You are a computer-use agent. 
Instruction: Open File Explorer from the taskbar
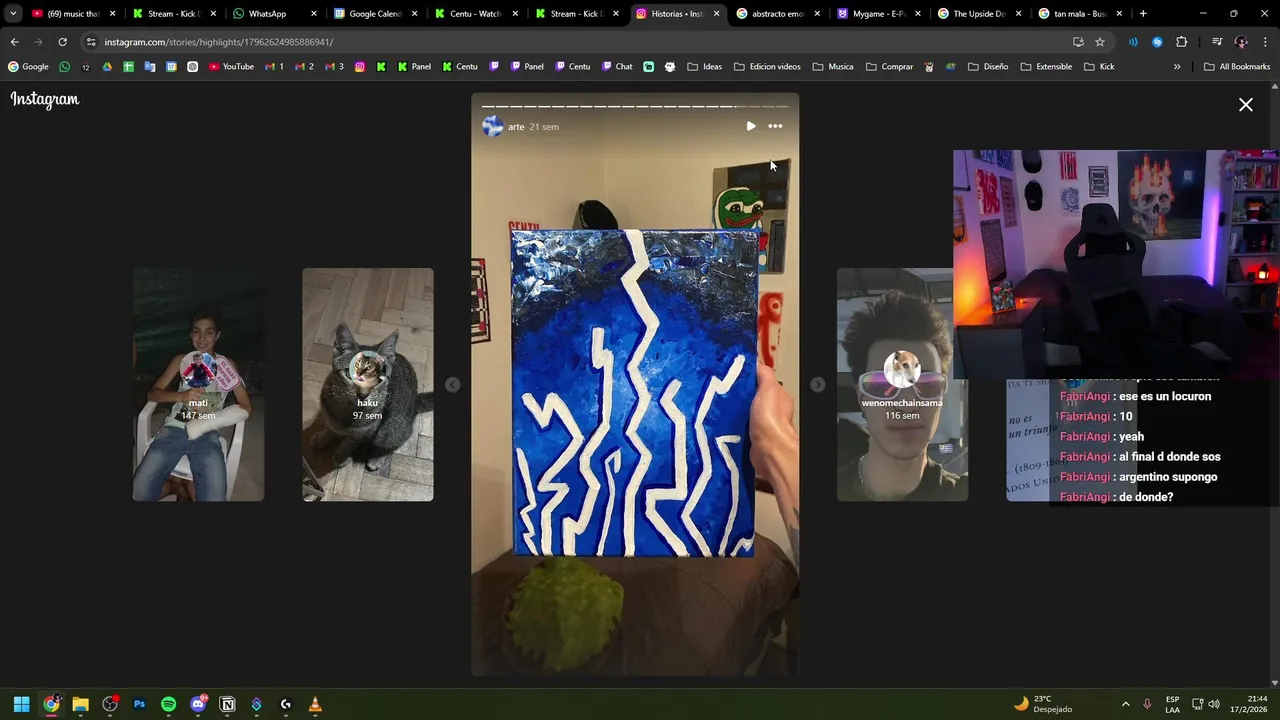pyautogui.click(x=80, y=704)
